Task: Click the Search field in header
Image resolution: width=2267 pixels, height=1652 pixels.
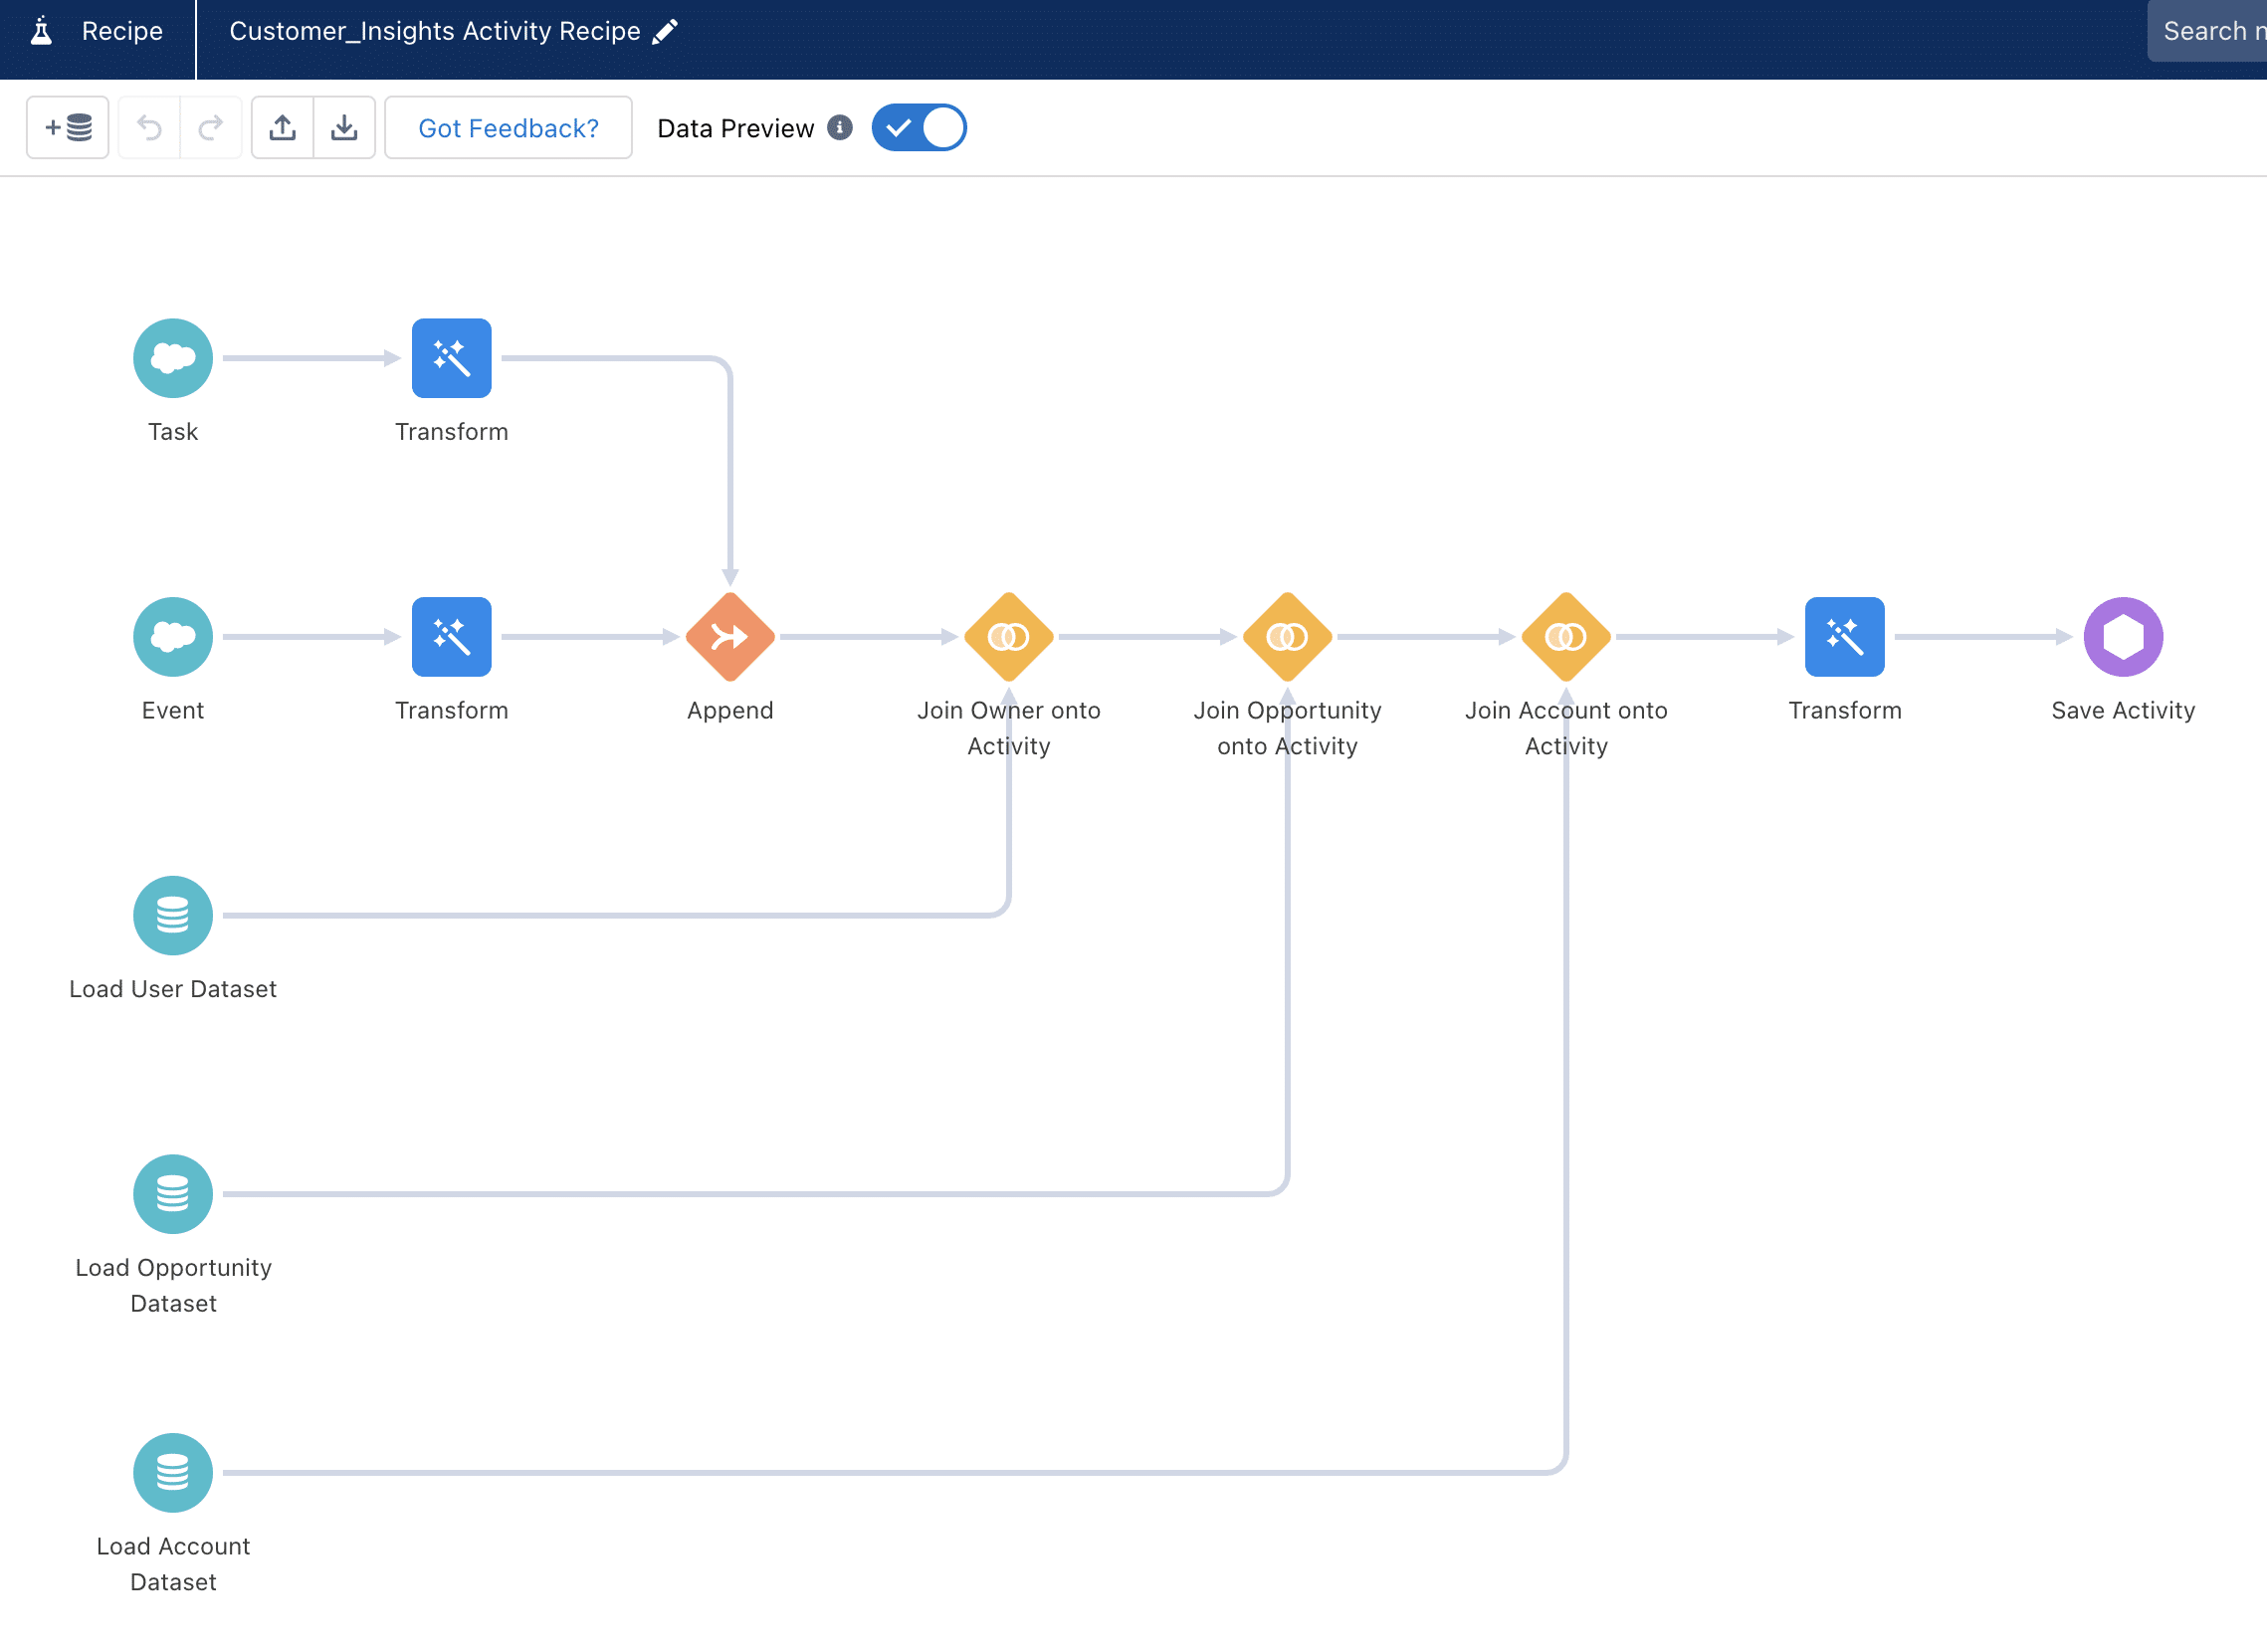Action: coord(2207,31)
